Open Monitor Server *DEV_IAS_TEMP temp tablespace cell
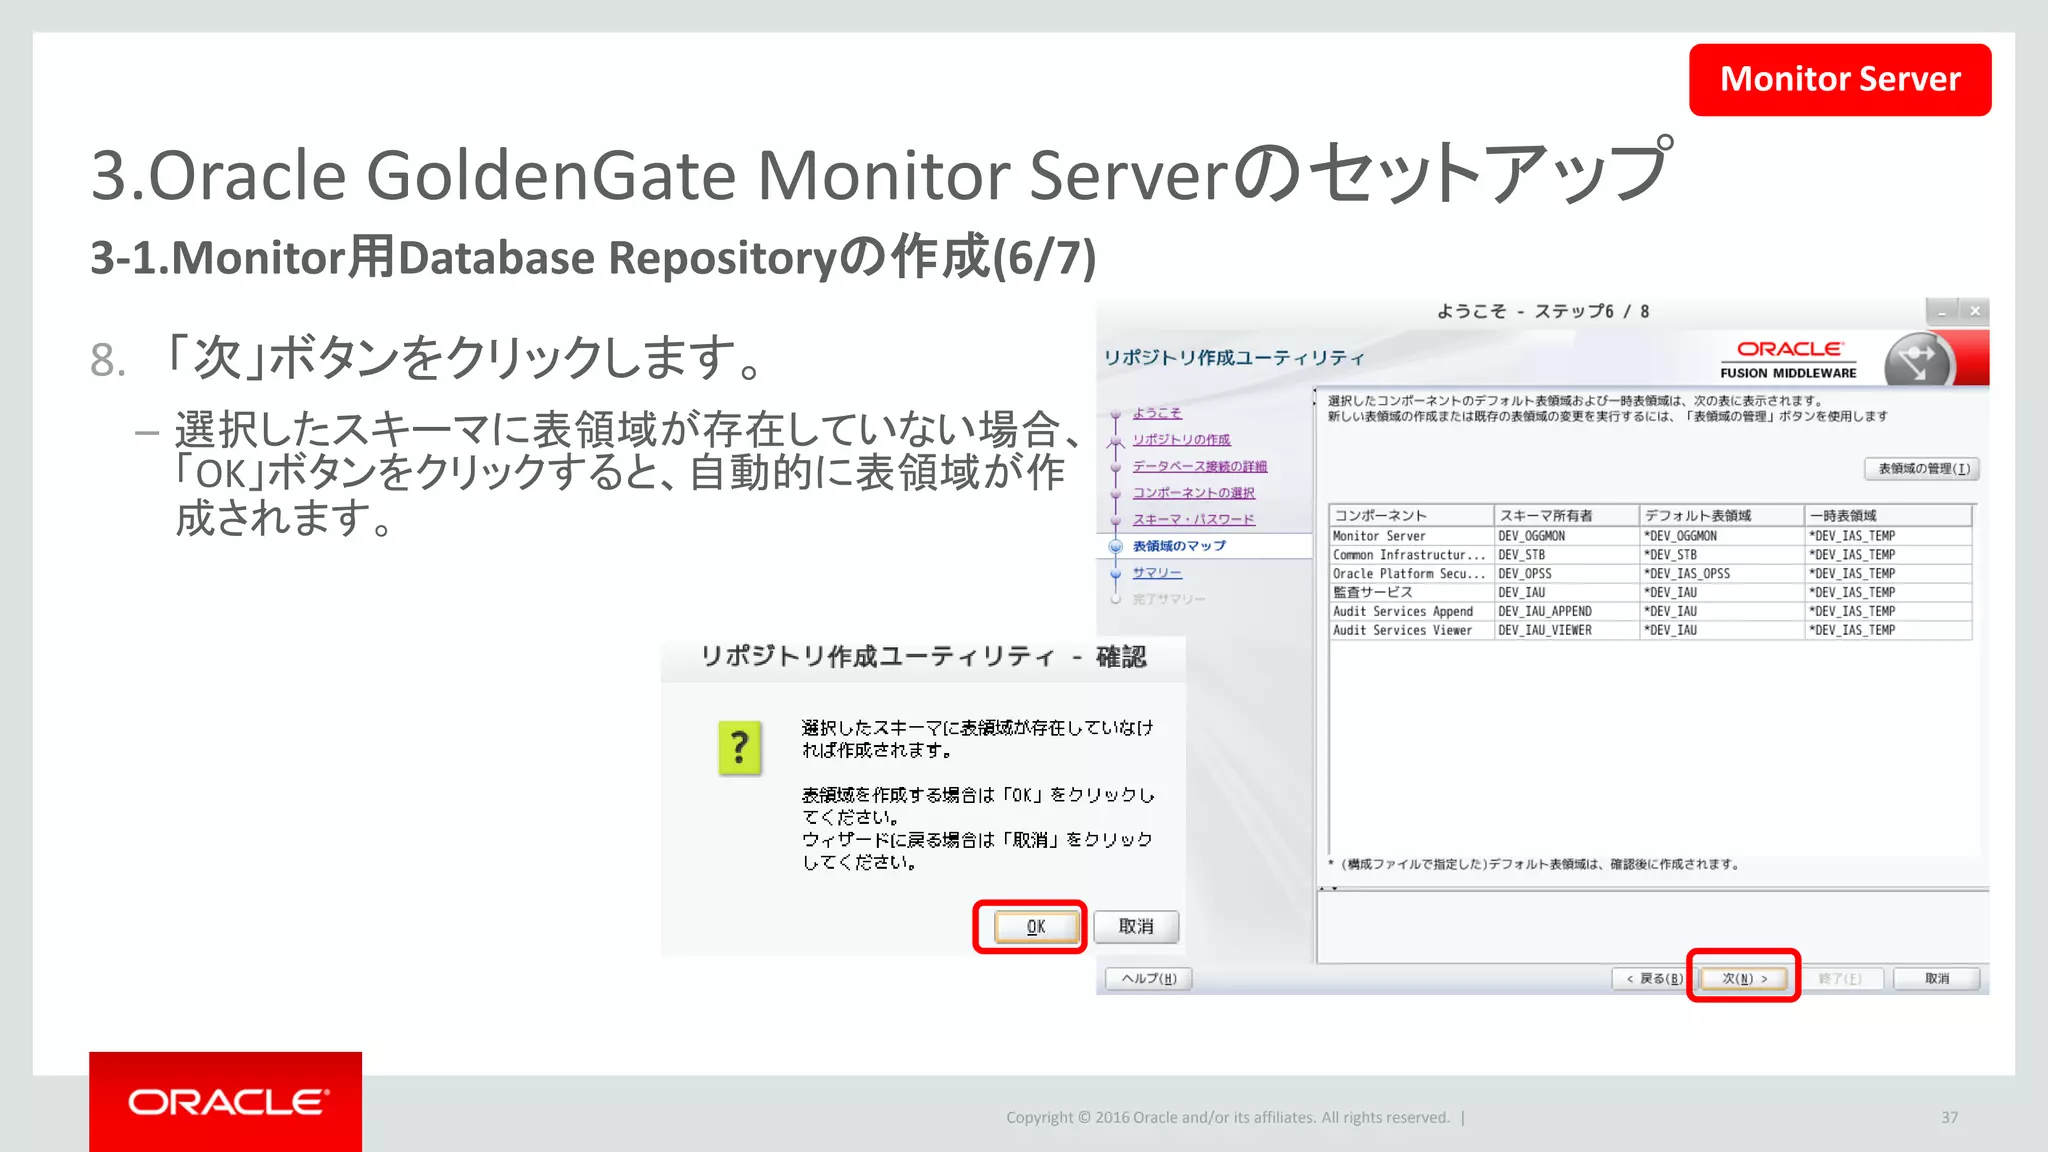The image size is (2048, 1152). click(1888, 536)
